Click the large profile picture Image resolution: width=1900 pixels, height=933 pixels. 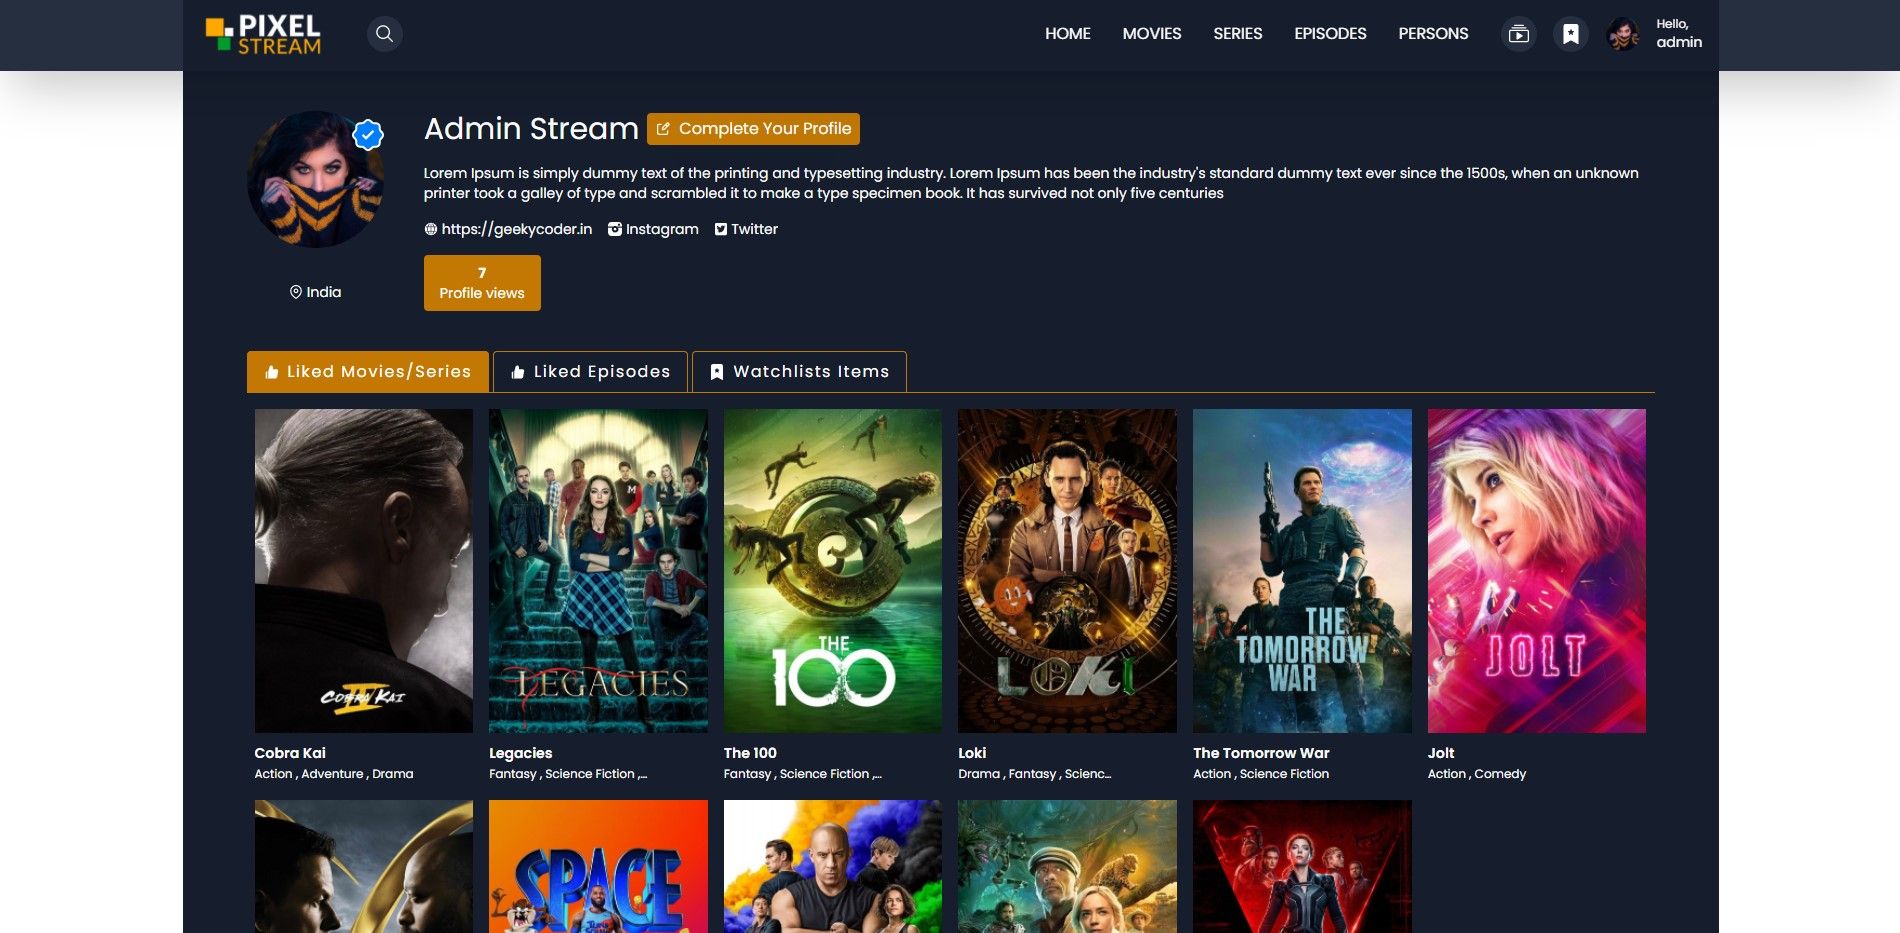click(x=316, y=179)
